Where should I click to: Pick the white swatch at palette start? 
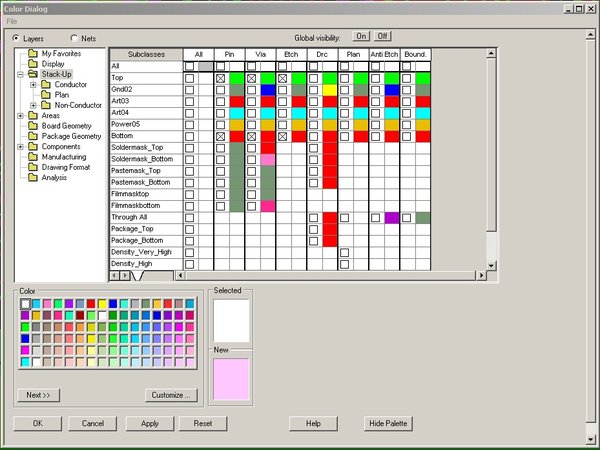25,304
